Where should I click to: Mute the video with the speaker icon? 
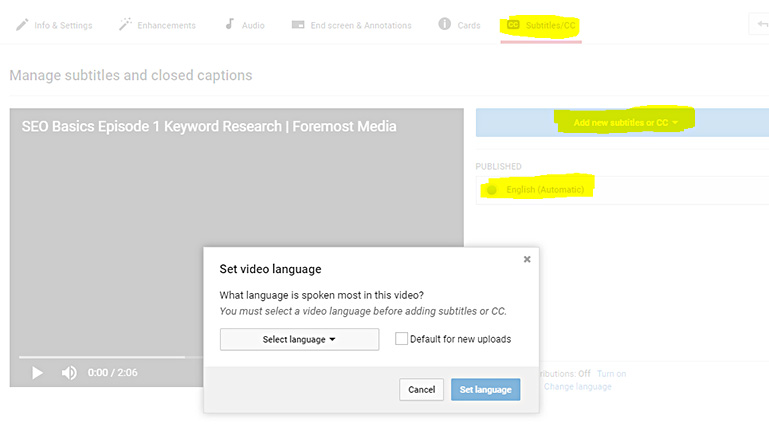pyautogui.click(x=69, y=373)
